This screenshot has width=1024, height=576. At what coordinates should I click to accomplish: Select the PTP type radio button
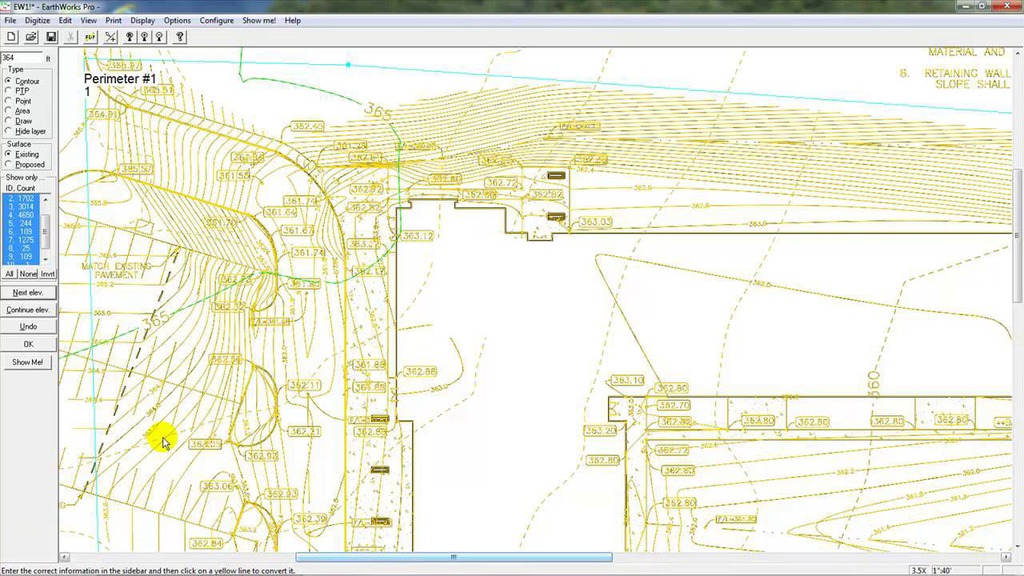click(9, 91)
